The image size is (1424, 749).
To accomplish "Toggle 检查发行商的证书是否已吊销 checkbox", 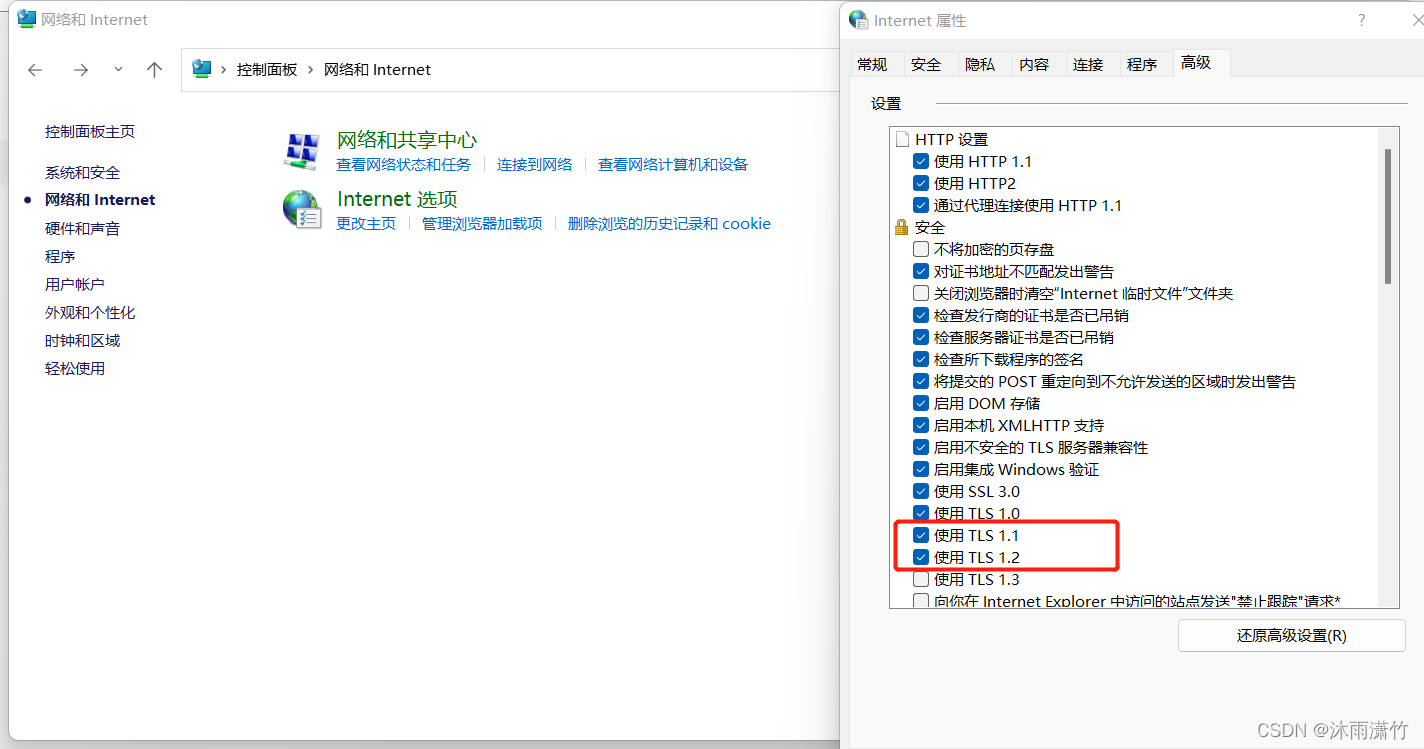I will click(x=921, y=315).
